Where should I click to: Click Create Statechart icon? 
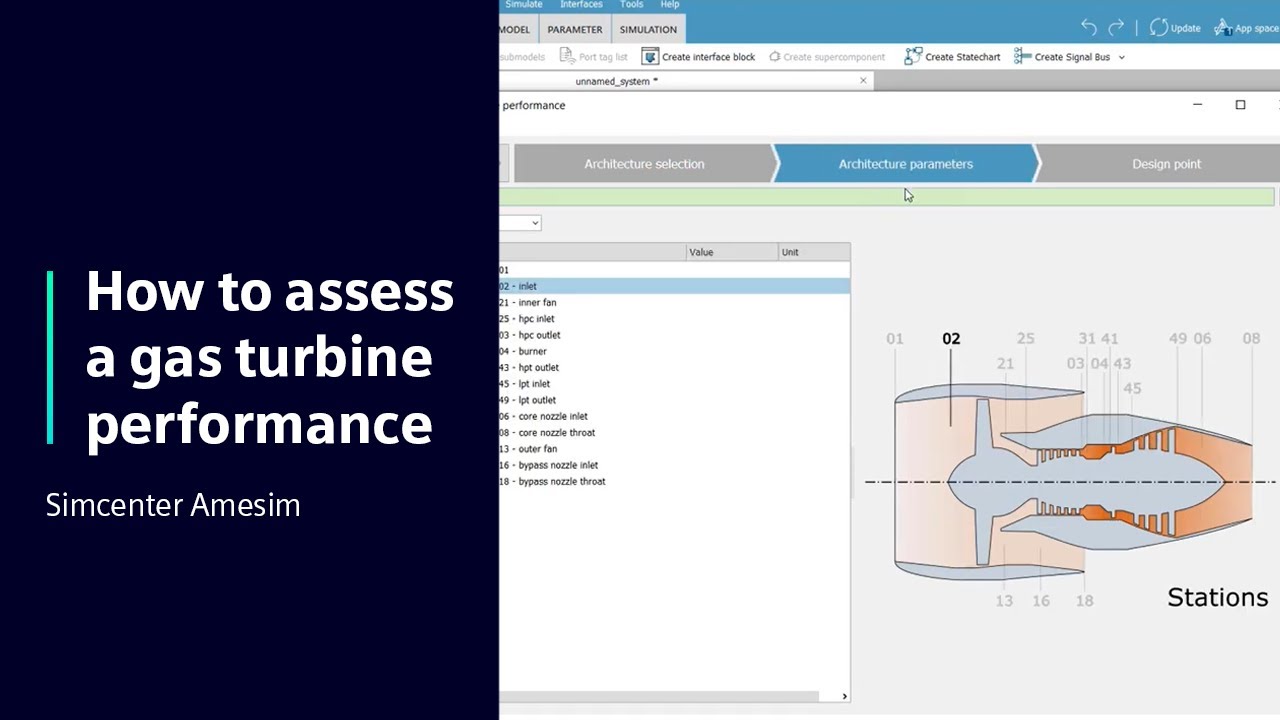pos(912,57)
